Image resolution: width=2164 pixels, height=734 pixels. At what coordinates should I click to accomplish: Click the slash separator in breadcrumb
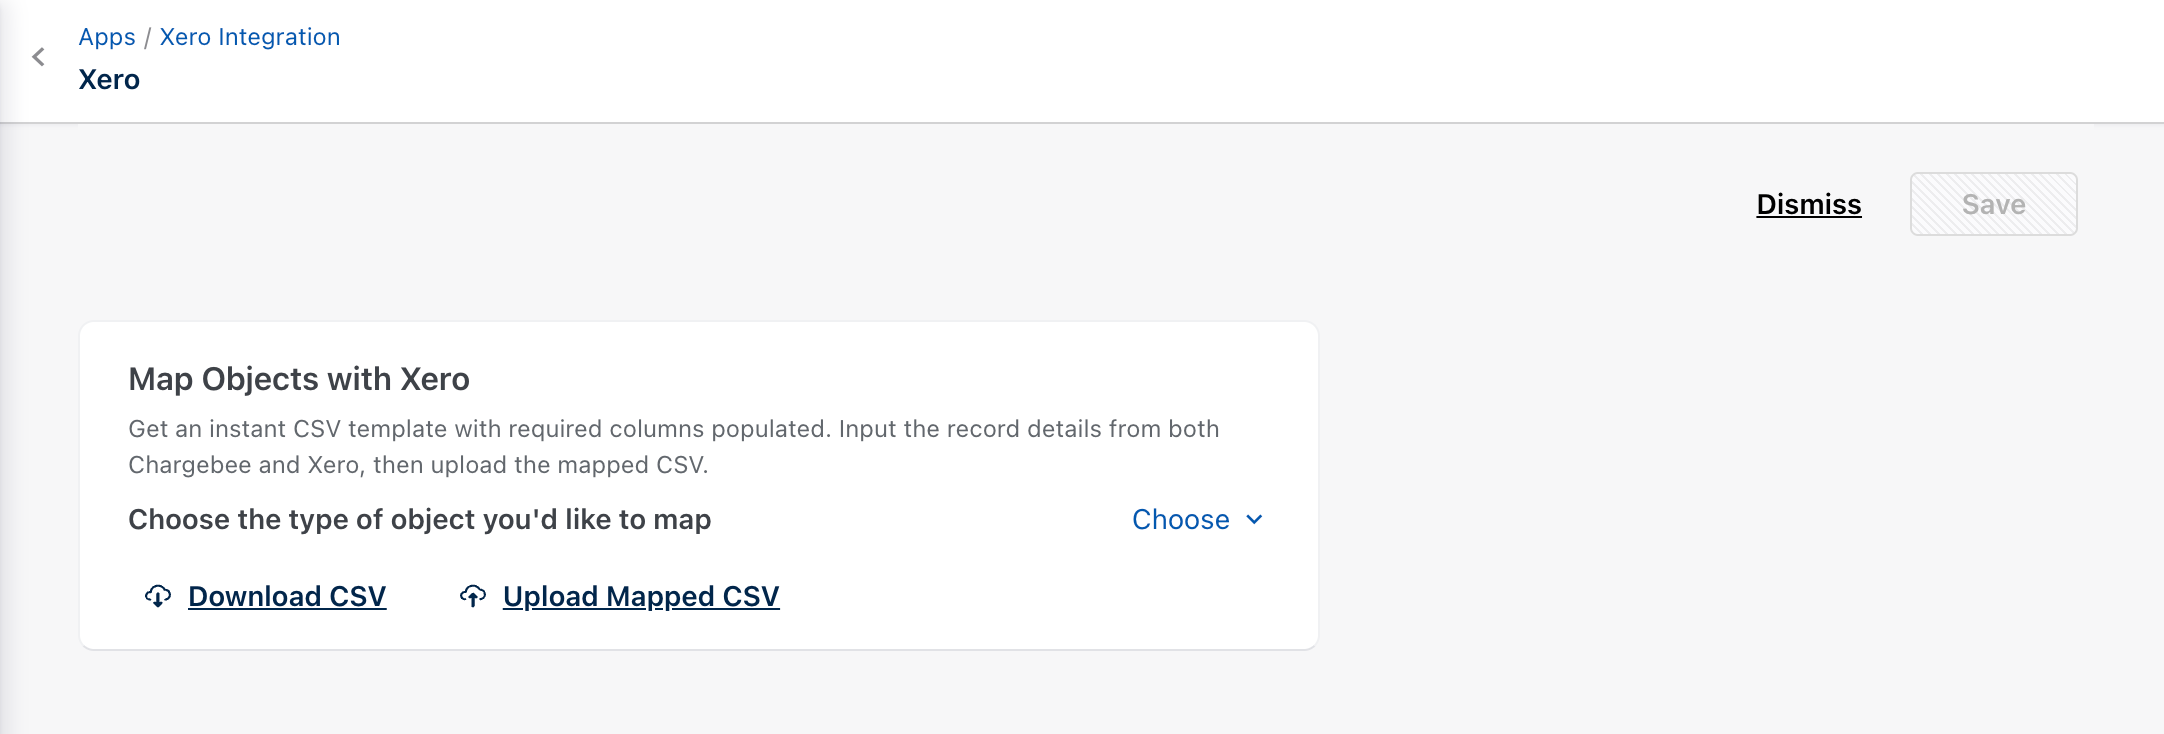(x=148, y=38)
